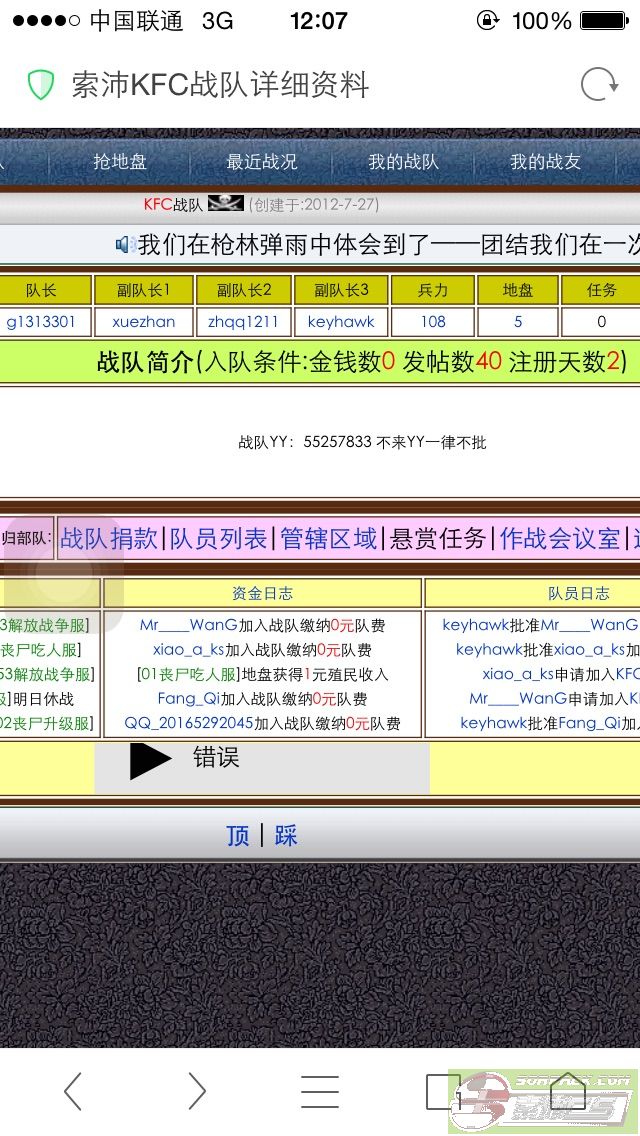Open the 战队捐款 link

click(x=109, y=538)
